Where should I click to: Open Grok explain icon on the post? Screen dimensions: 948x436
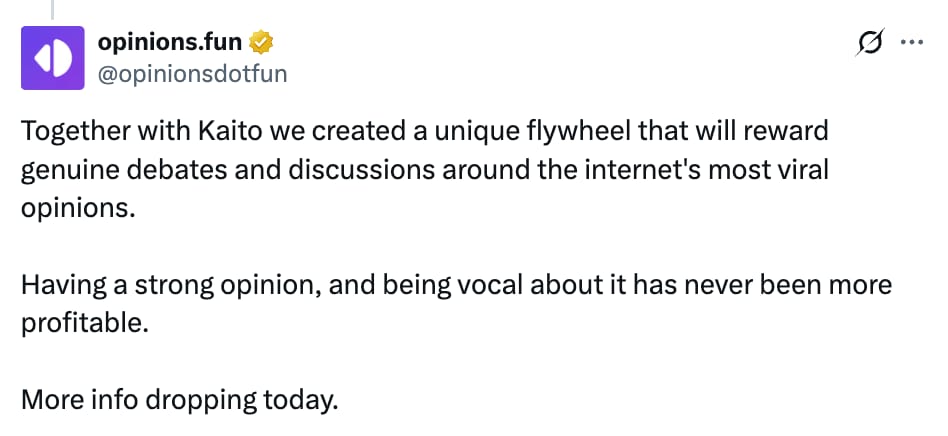[x=870, y=42]
